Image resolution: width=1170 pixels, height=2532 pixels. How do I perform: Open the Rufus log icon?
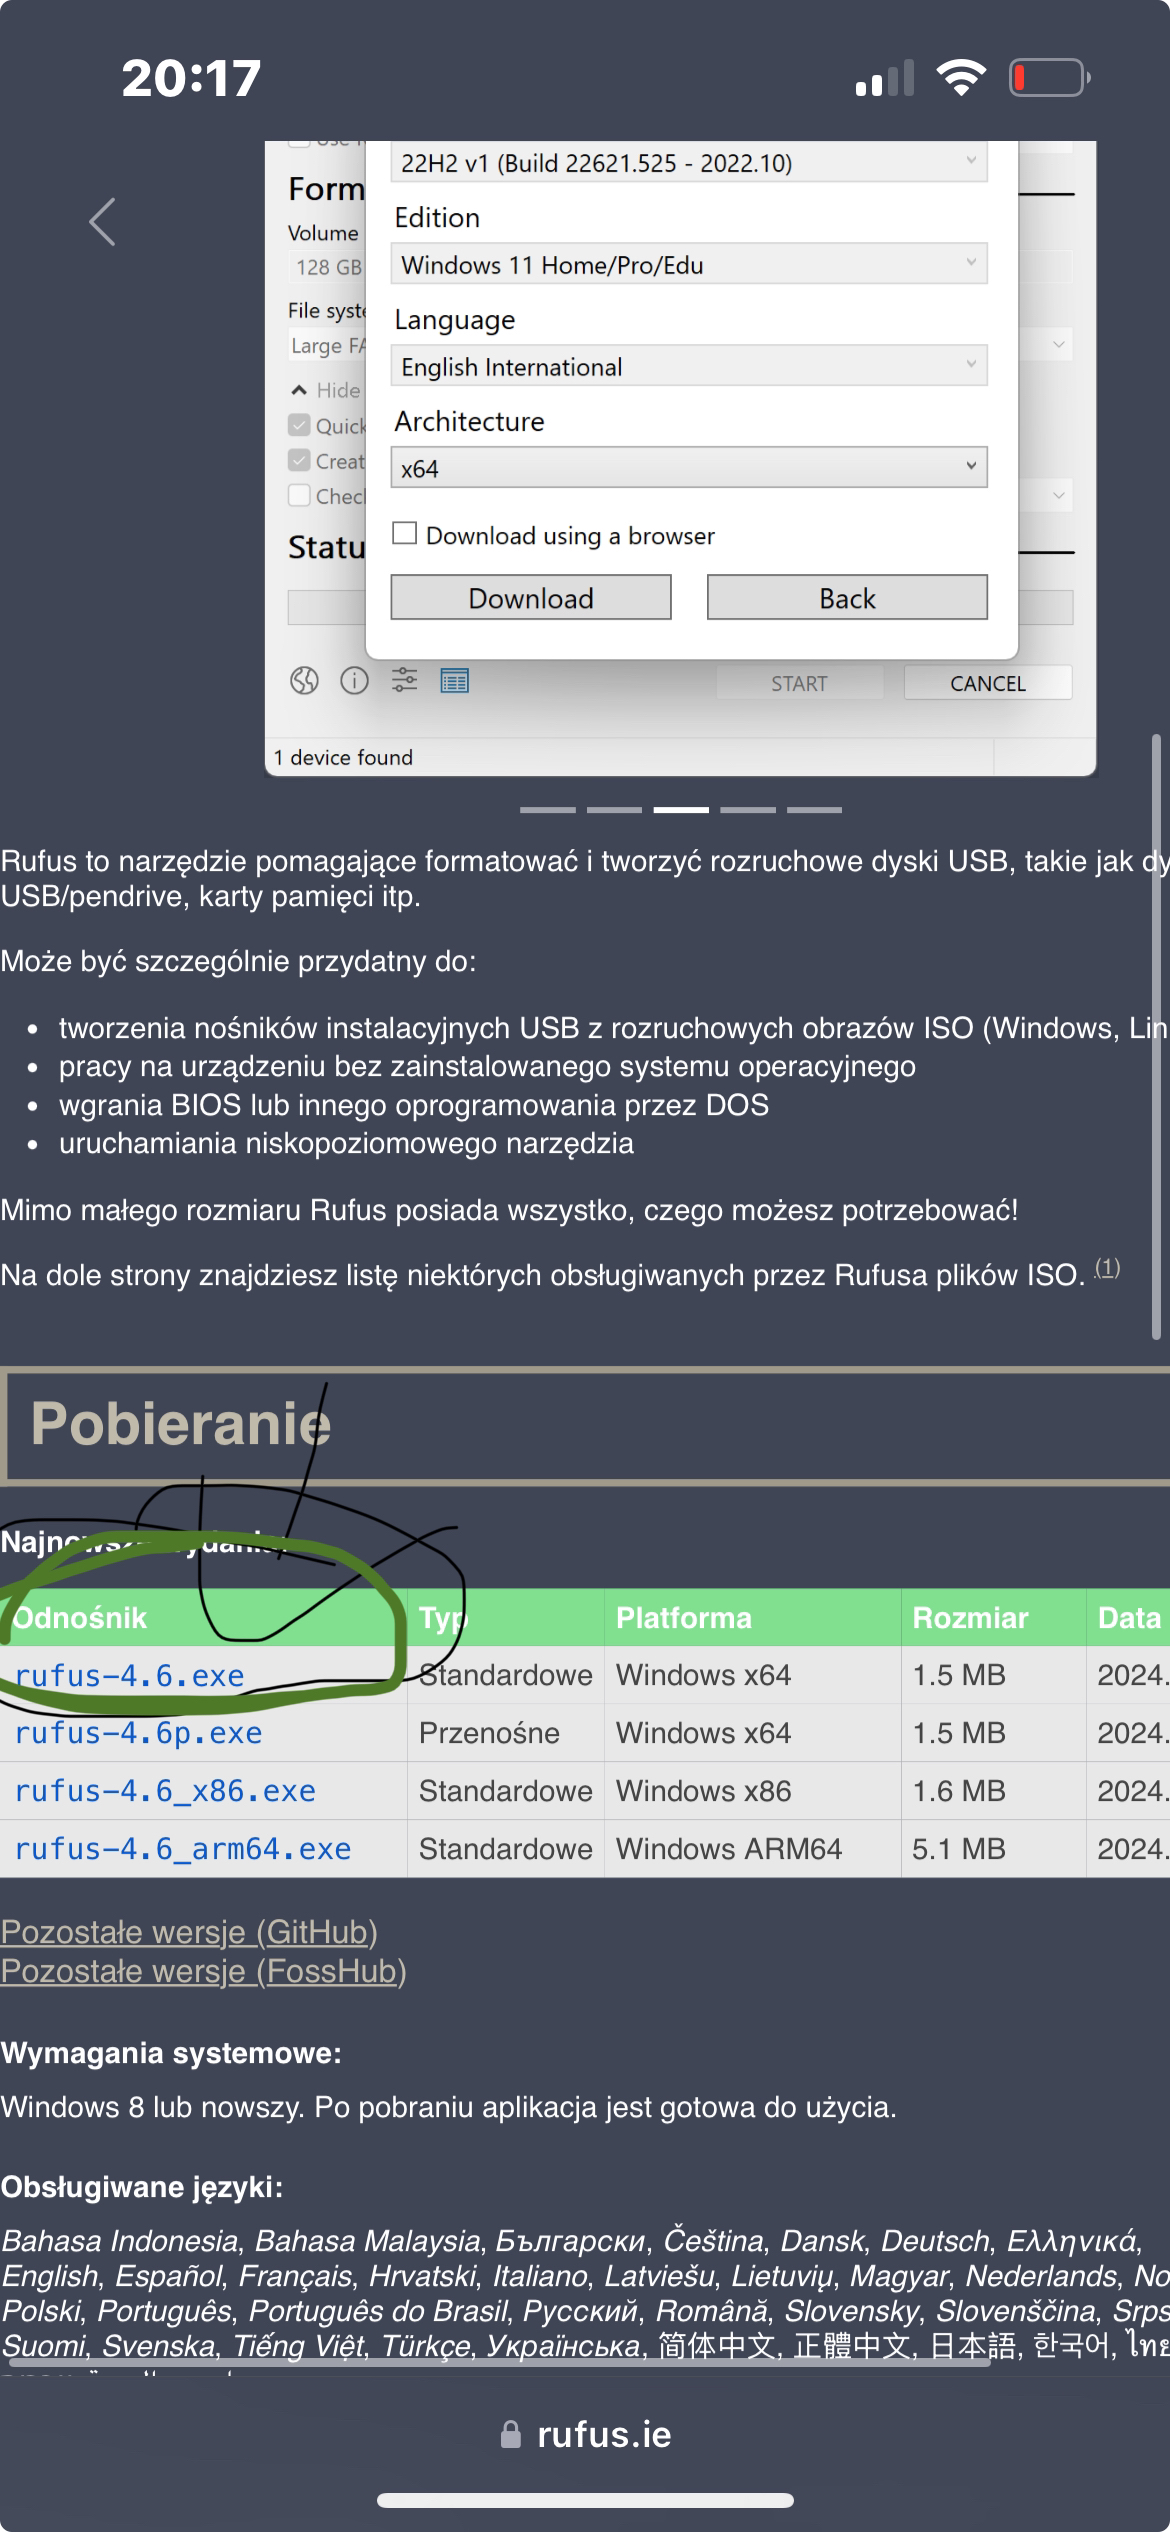pyautogui.click(x=455, y=681)
